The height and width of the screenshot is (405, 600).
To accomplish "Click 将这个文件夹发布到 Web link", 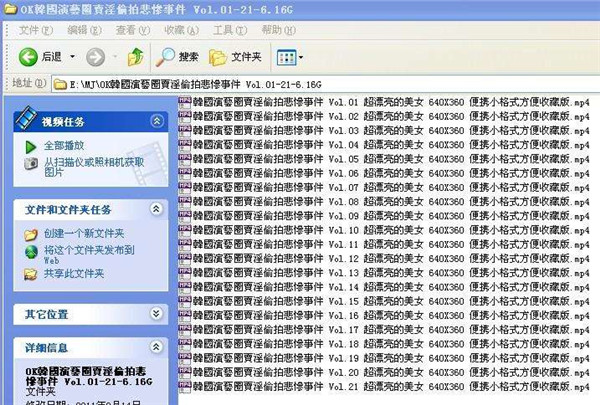I will coord(89,255).
